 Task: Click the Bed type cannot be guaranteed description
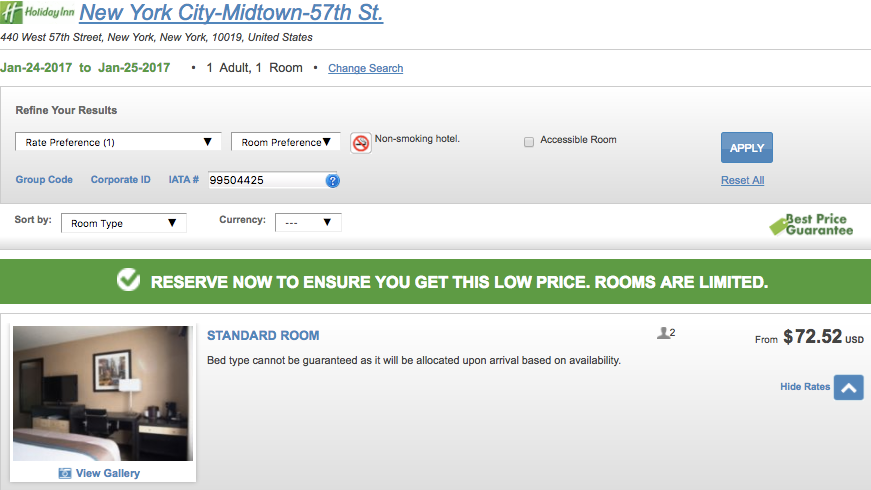click(x=414, y=360)
